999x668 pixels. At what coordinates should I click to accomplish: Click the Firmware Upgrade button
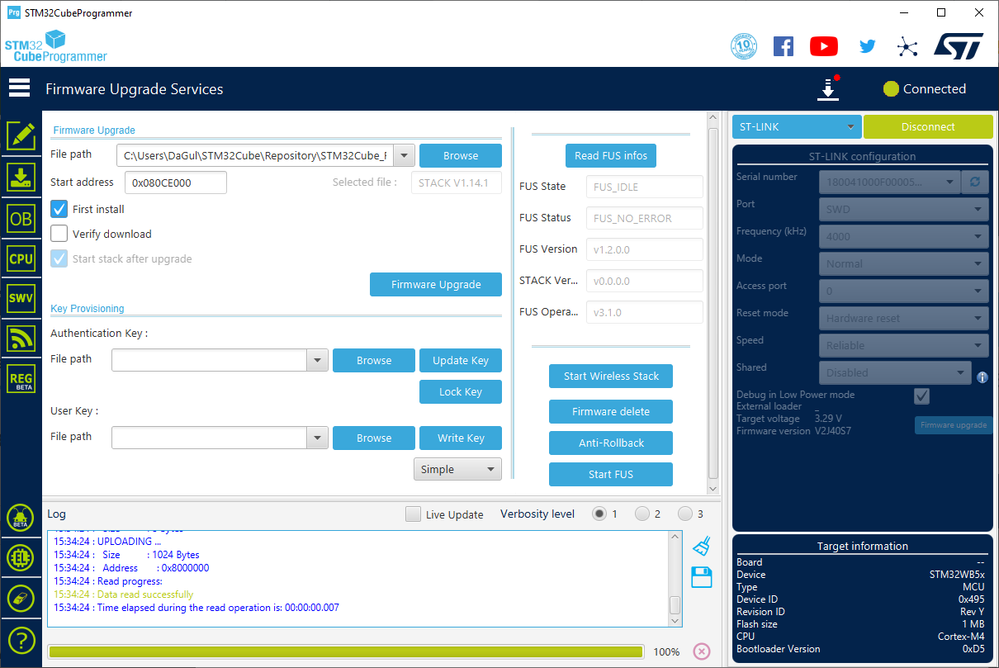[x=436, y=284]
